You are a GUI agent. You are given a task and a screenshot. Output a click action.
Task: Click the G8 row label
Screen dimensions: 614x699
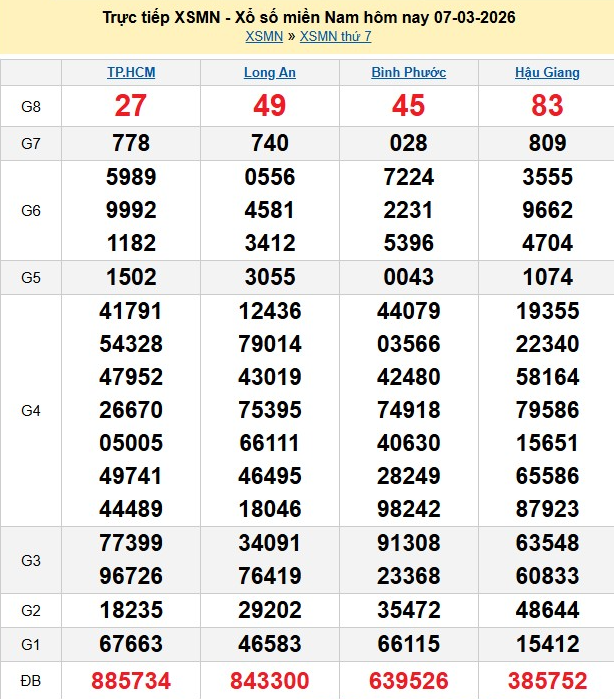point(31,106)
